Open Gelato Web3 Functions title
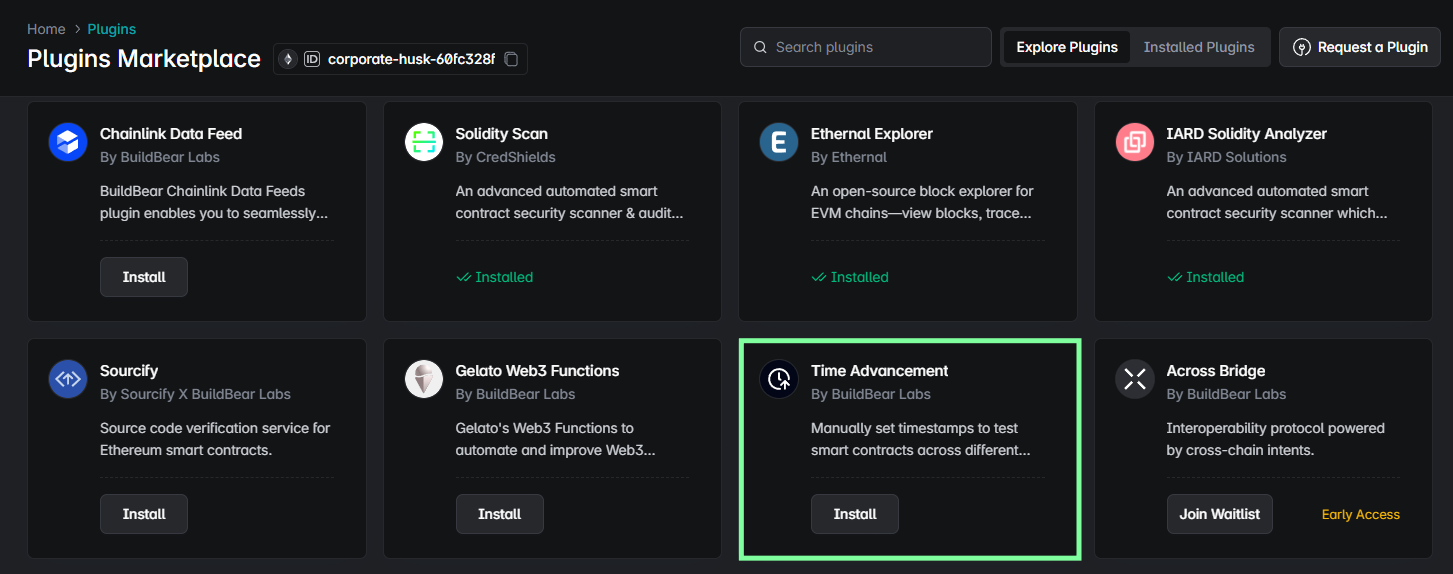Screen dimensions: 1453x574 tap(537, 370)
